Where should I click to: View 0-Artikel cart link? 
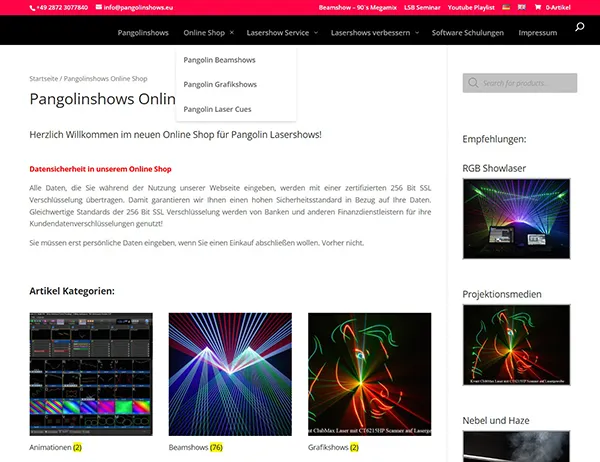click(558, 7)
